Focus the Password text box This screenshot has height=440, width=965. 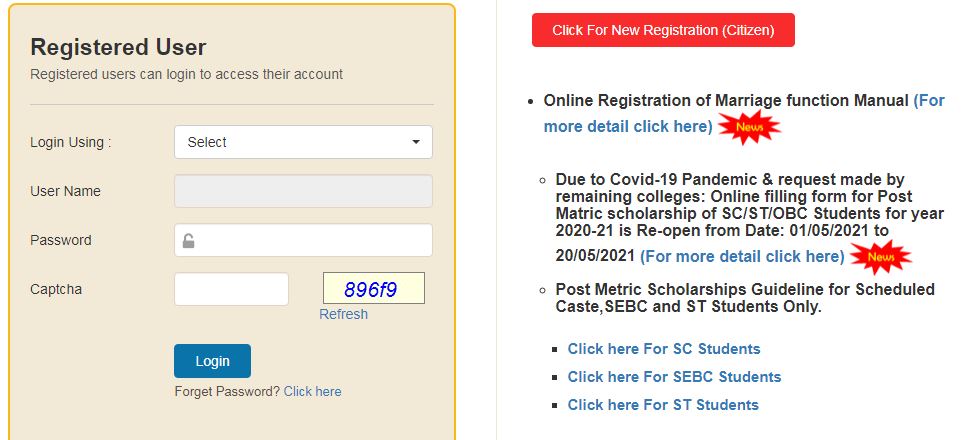click(x=315, y=240)
